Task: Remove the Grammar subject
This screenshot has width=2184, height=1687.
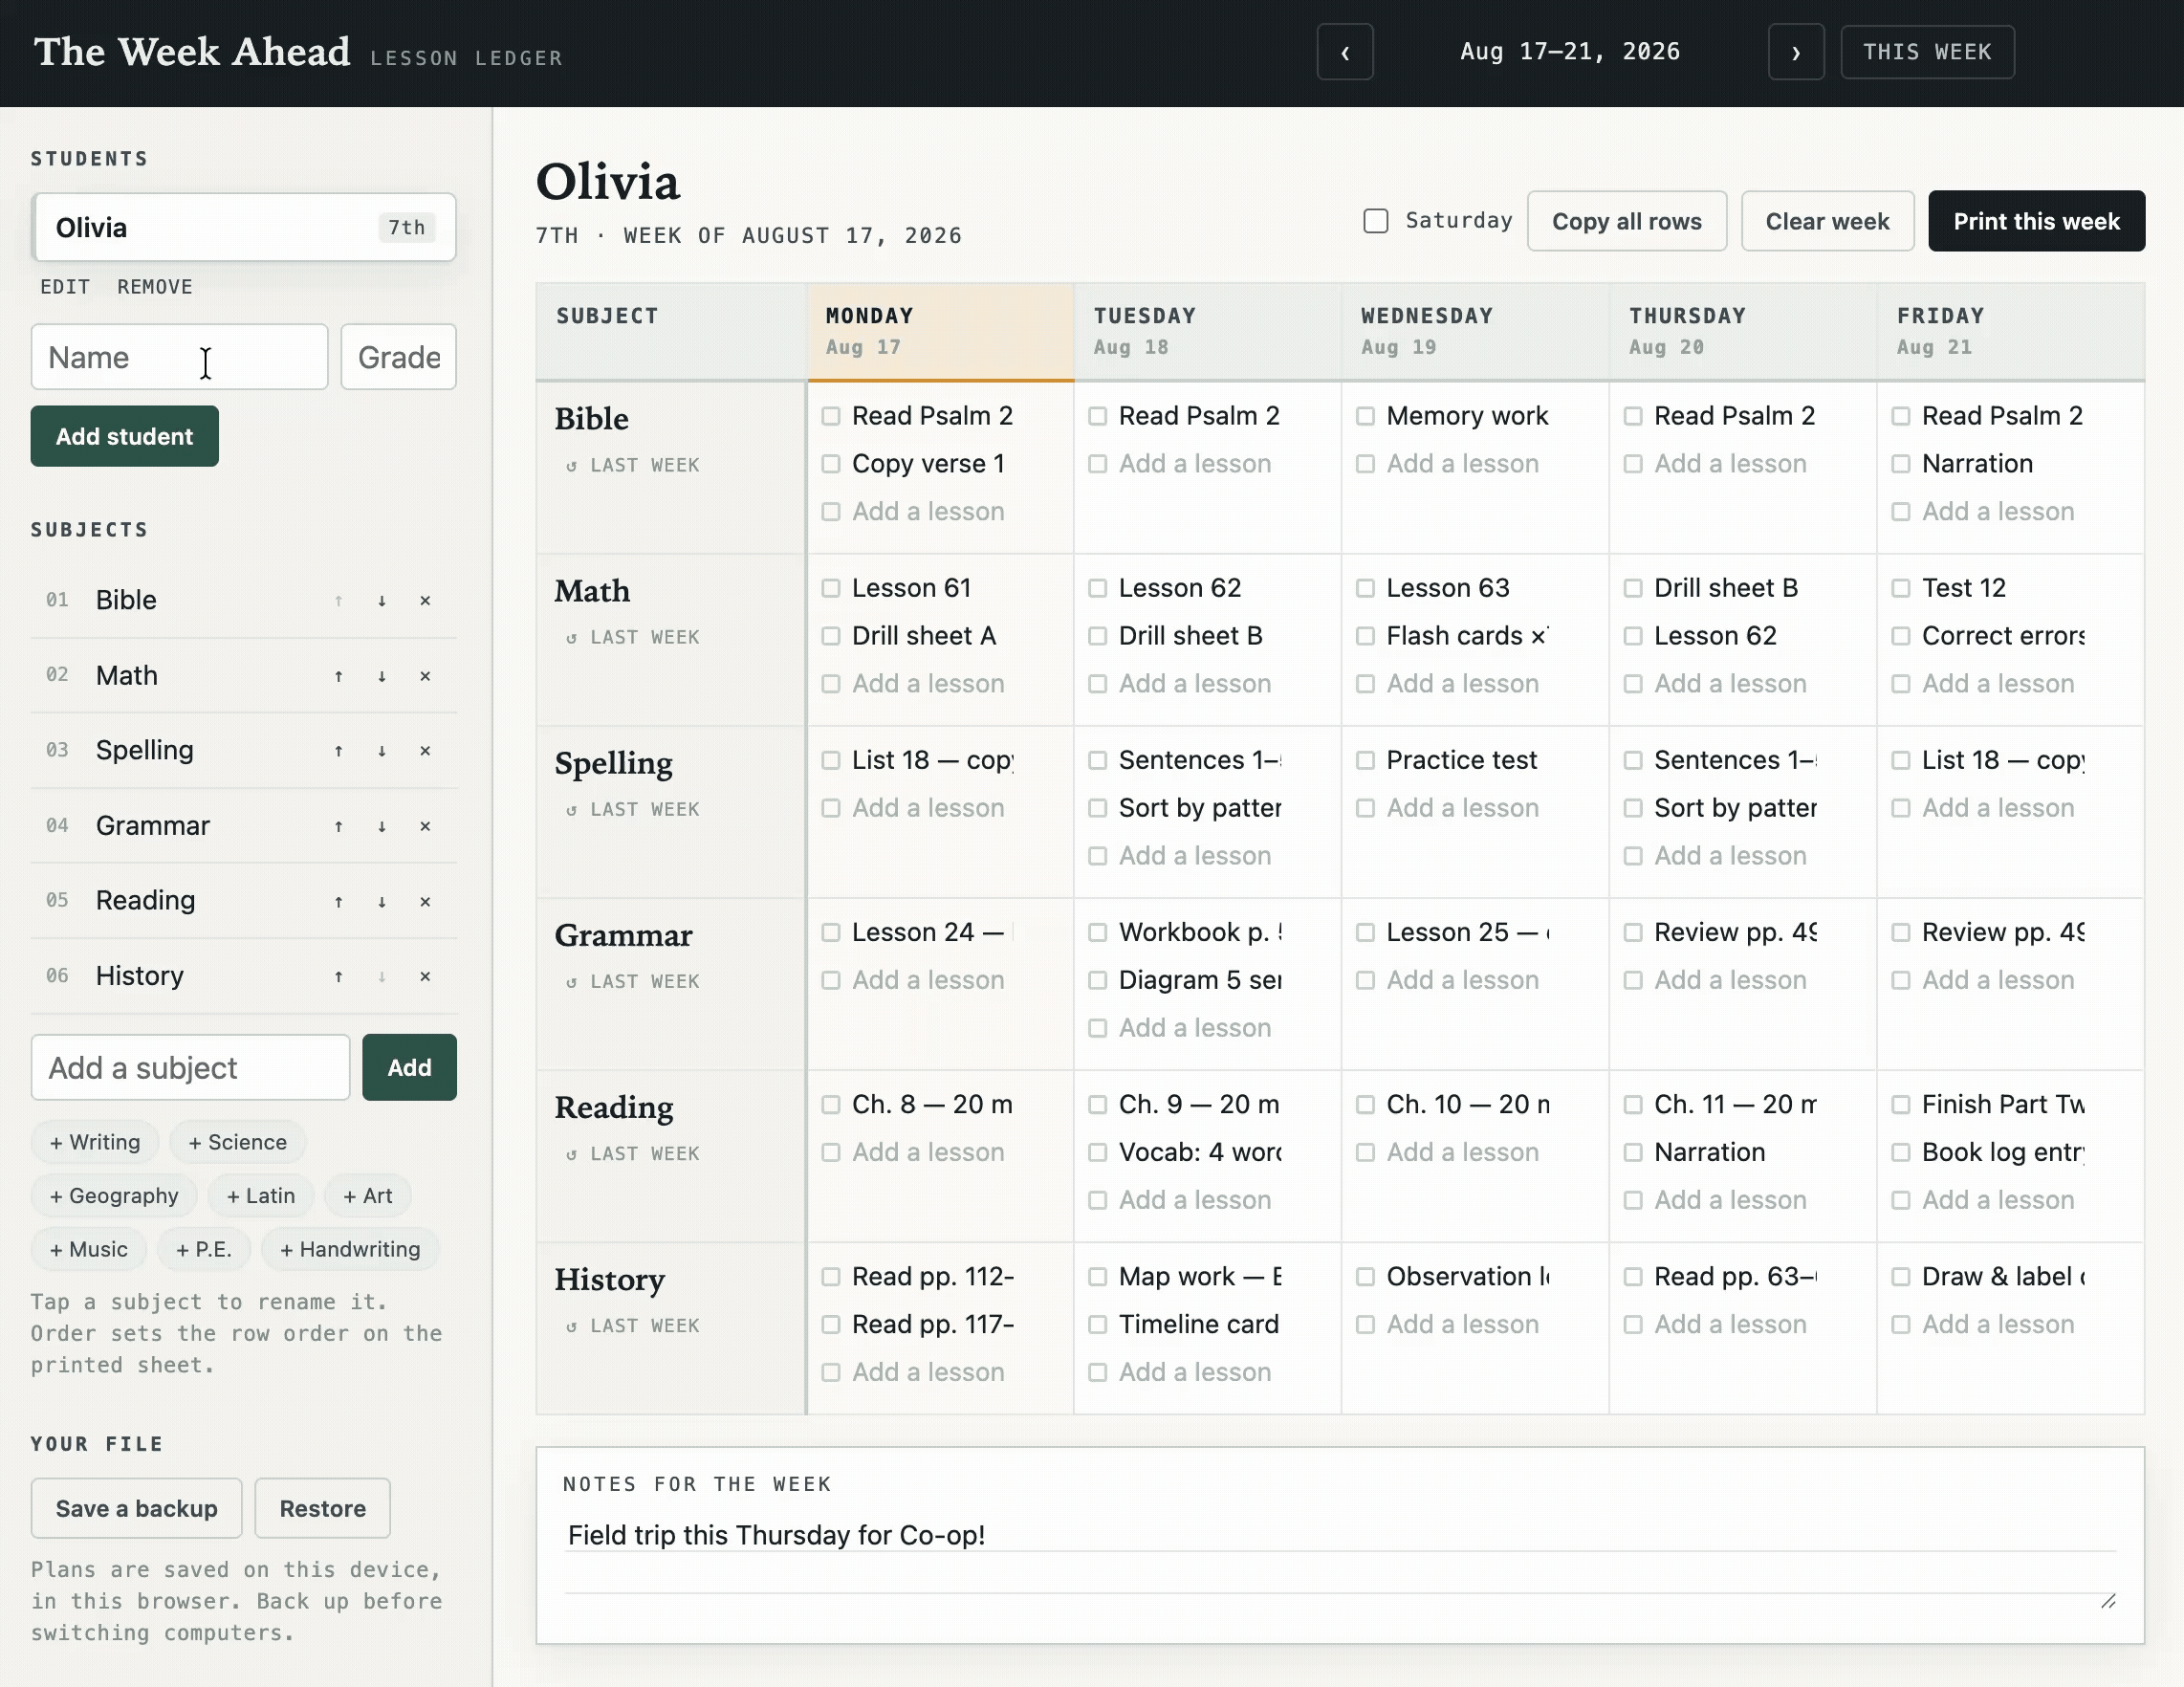Action: point(425,826)
